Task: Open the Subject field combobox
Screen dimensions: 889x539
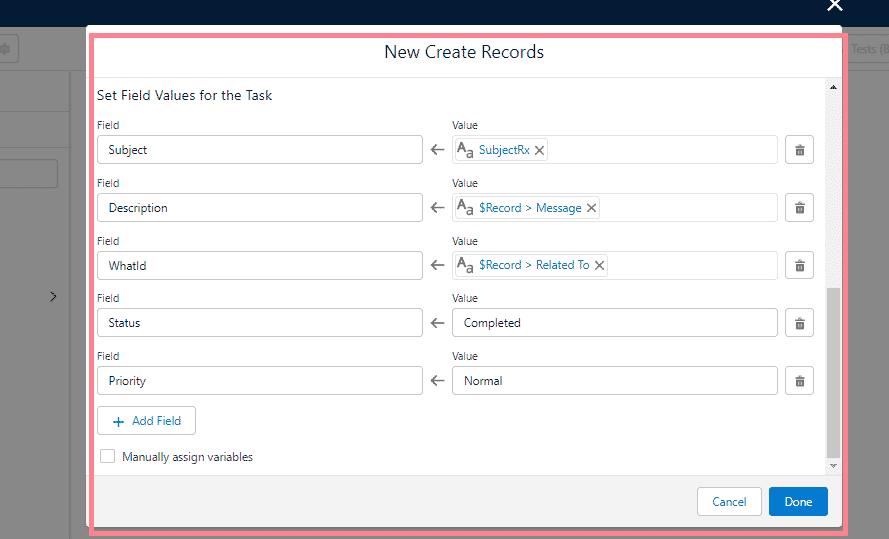Action: (259, 150)
